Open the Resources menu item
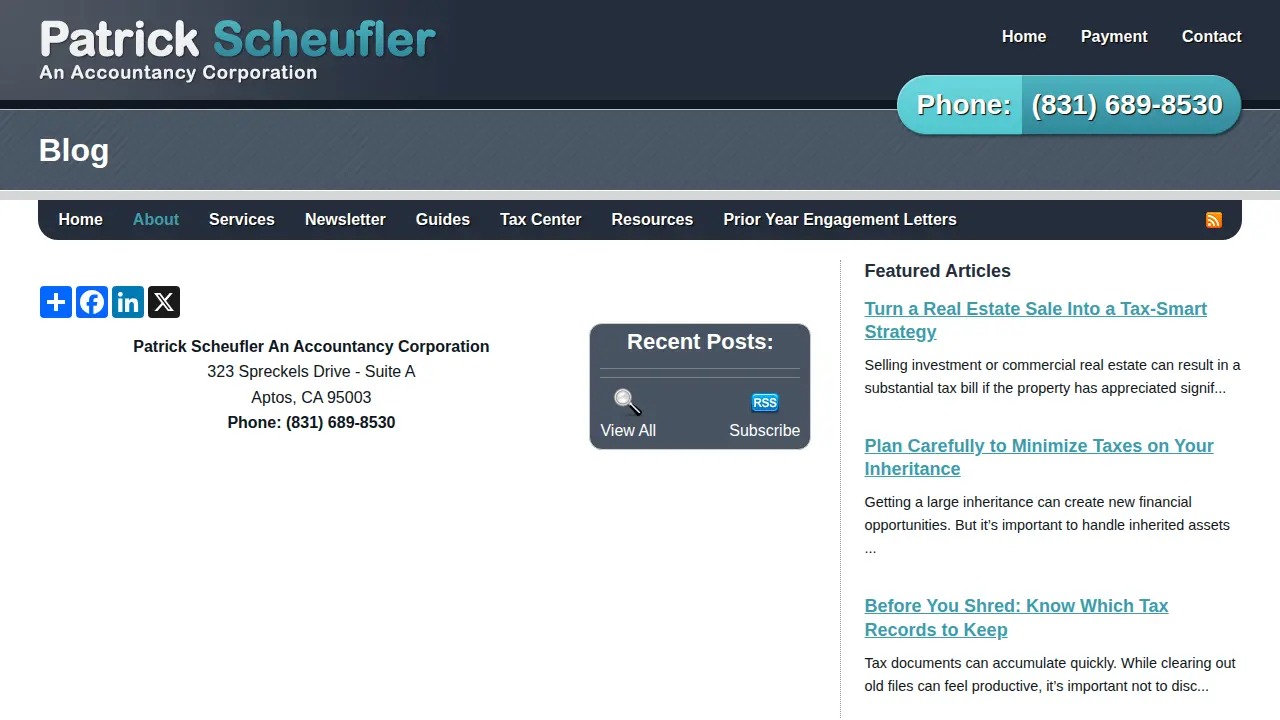Screen dimensions: 1280x720 click(652, 219)
